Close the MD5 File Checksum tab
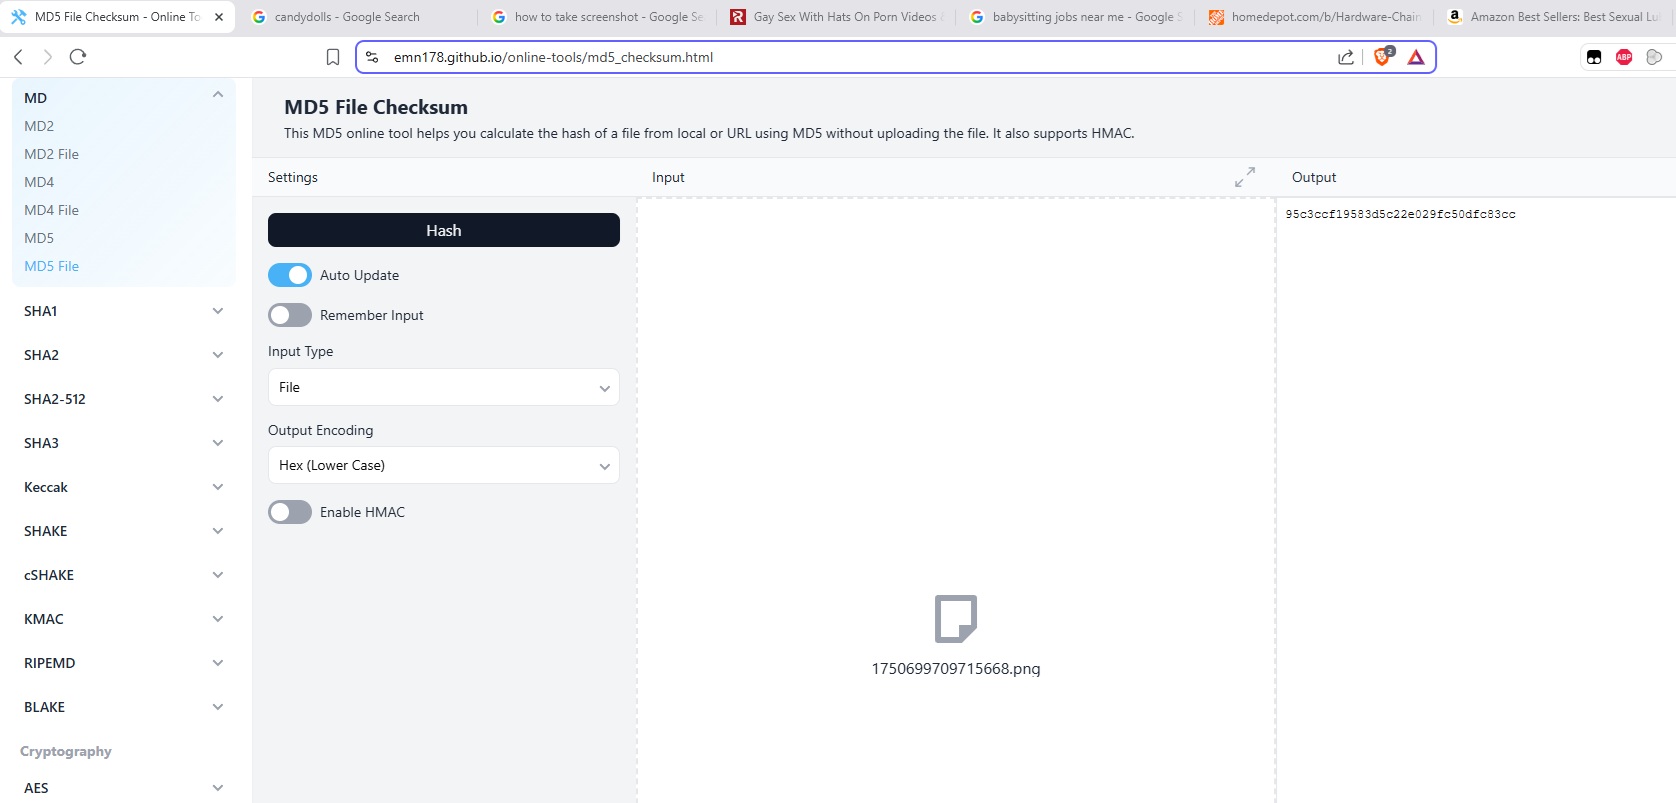This screenshot has height=803, width=1676. (x=219, y=17)
